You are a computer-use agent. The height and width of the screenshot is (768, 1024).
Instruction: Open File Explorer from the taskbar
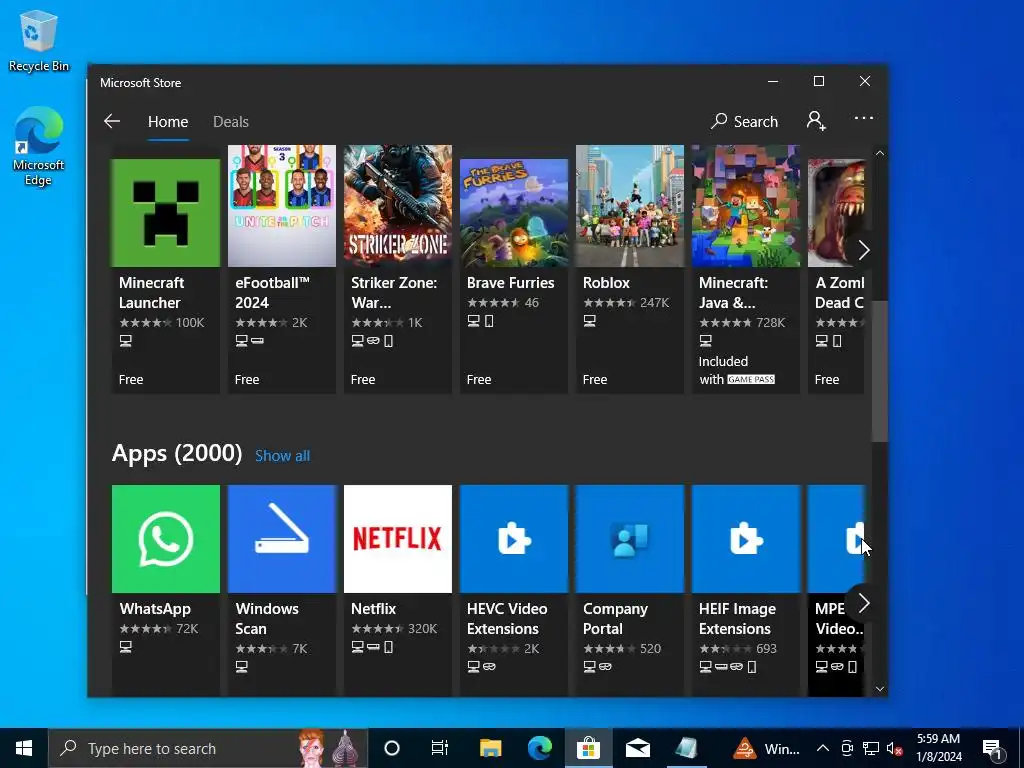(490, 748)
